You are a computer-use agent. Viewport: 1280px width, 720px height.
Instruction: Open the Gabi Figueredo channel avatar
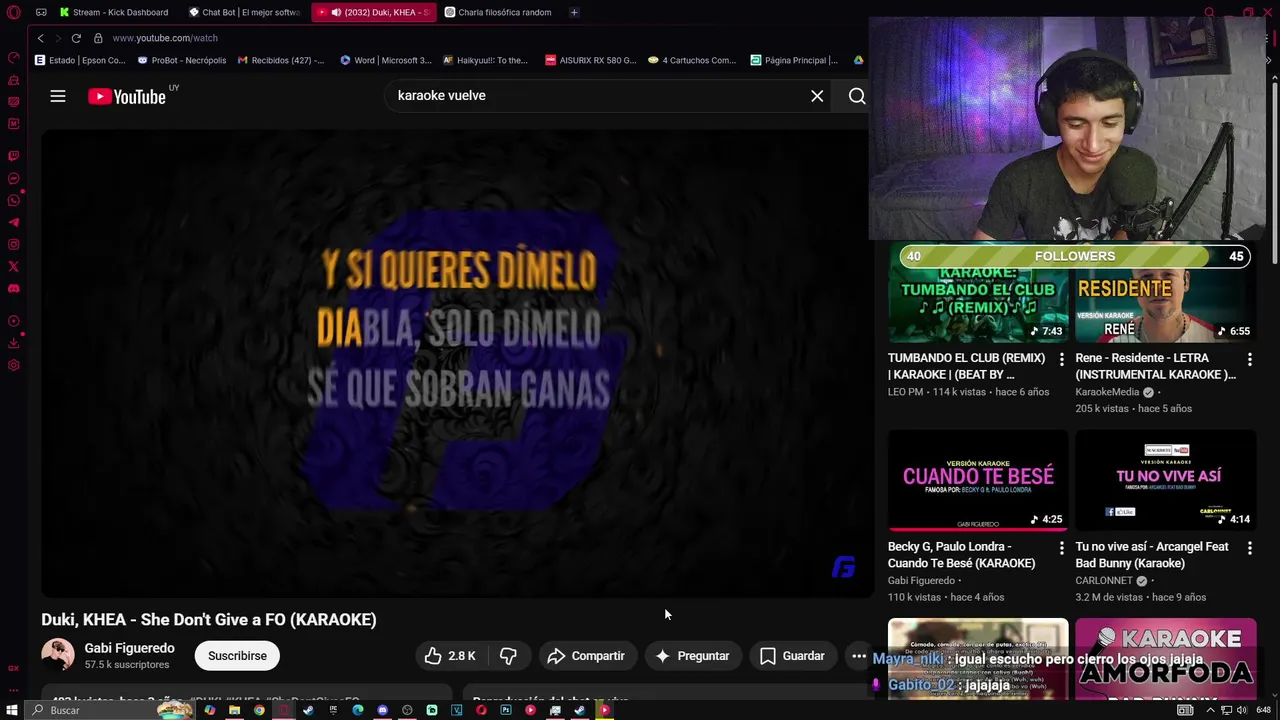[57, 655]
